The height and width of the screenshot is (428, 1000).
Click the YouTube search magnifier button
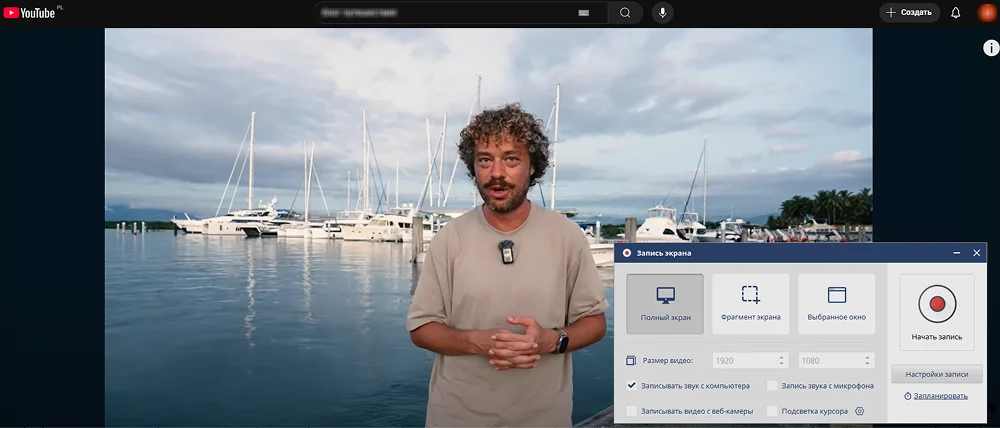pyautogui.click(x=625, y=13)
